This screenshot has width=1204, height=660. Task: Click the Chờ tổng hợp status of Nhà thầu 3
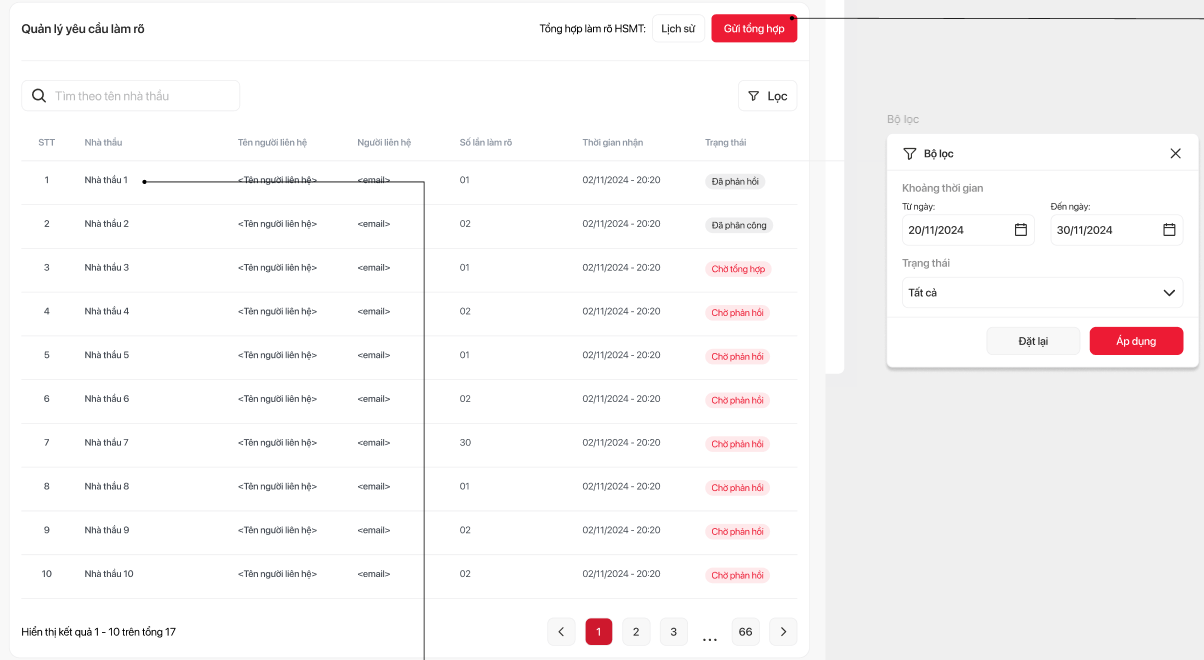coord(738,269)
